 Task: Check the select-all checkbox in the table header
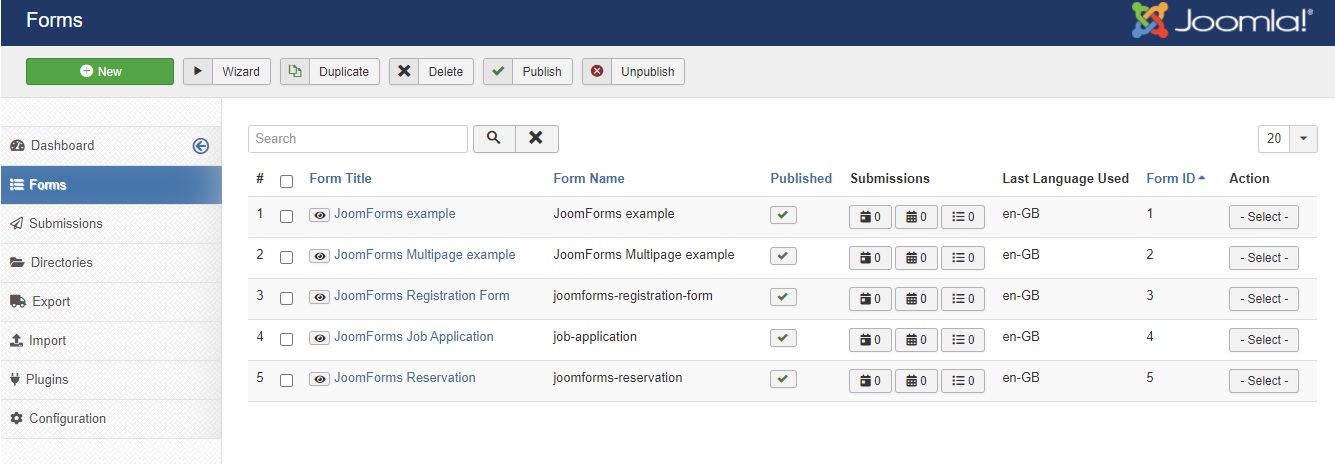(x=287, y=181)
